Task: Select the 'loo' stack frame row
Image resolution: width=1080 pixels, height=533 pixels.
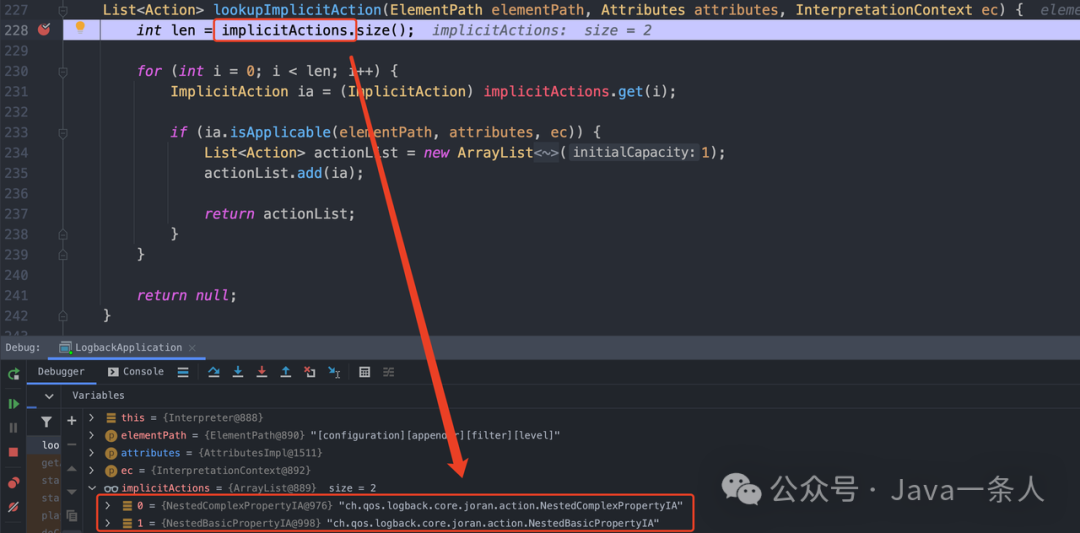Action: (x=44, y=445)
